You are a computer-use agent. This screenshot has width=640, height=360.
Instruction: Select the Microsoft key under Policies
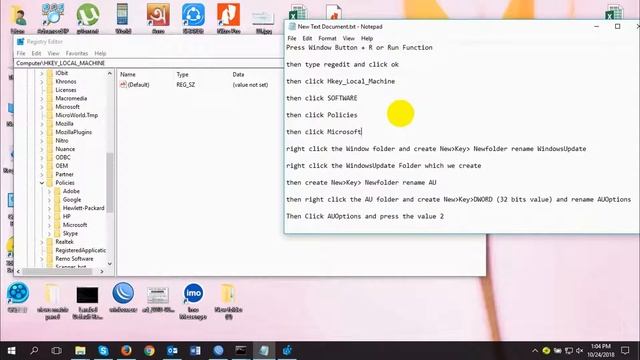pos(75,225)
